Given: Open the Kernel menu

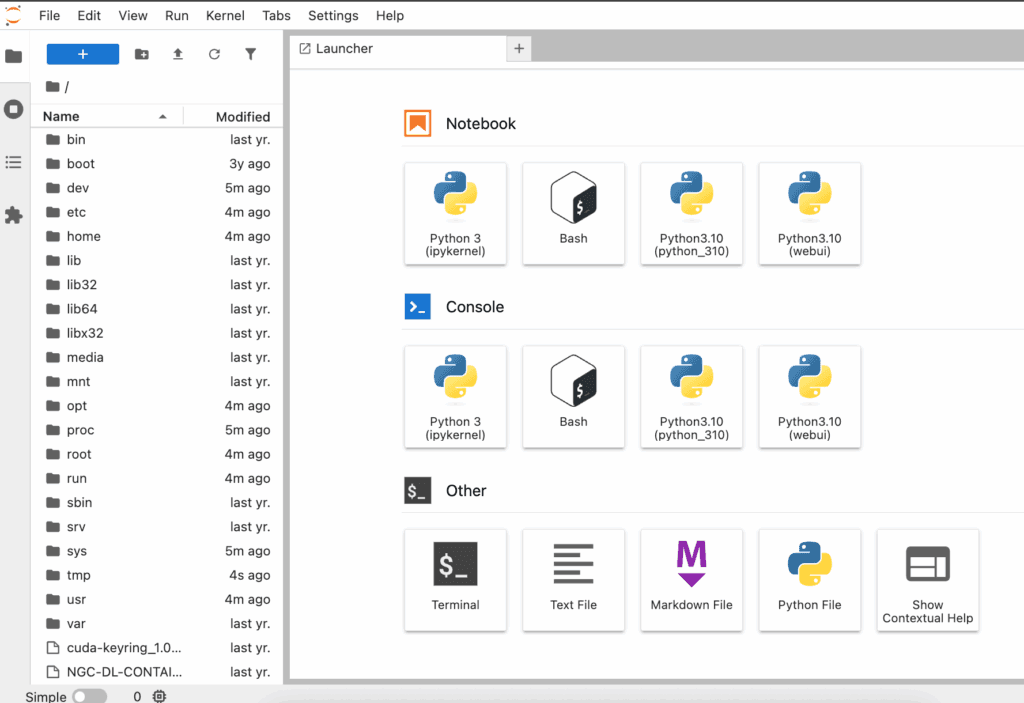Looking at the screenshot, I should (x=225, y=15).
